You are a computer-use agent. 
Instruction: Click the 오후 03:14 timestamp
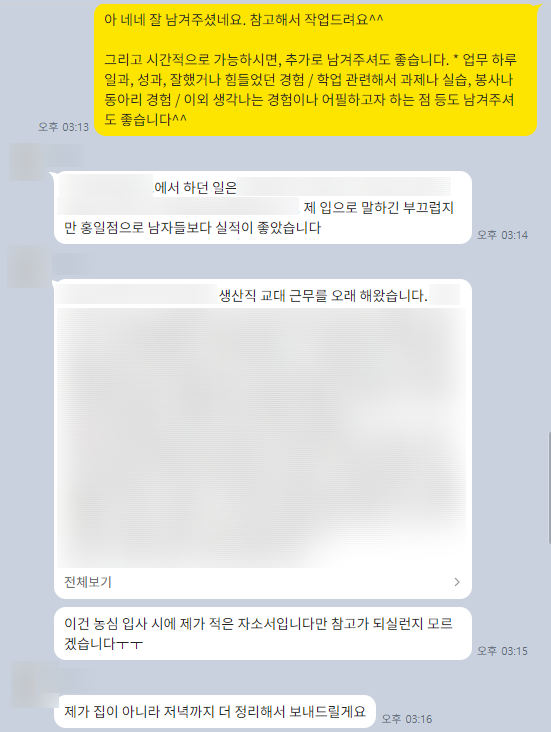(x=502, y=235)
